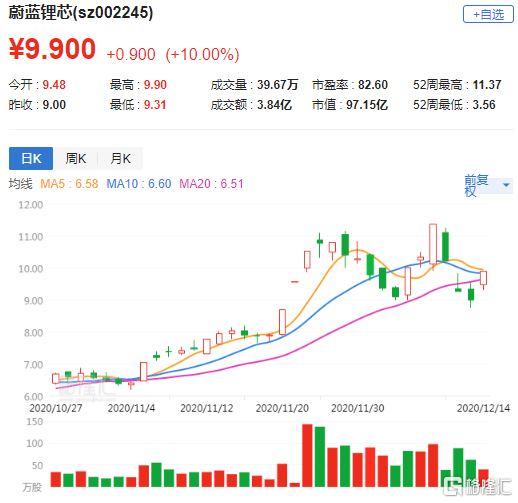
Task: Open the 前复权 adjustment dropdown
Action: click(x=488, y=185)
